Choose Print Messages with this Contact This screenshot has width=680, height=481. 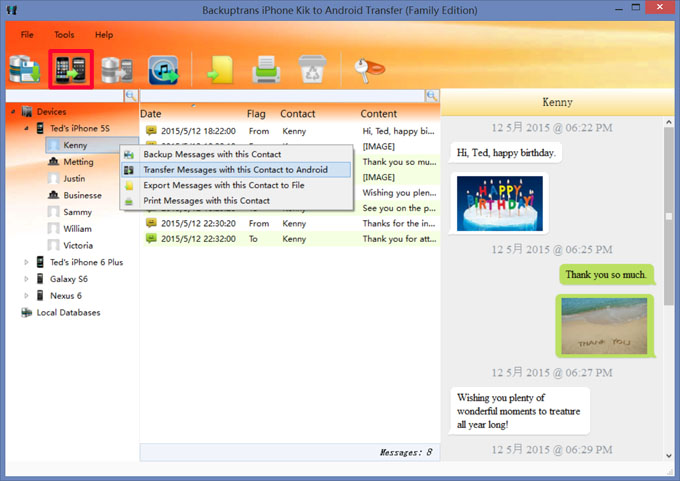pyautogui.click(x=236, y=200)
